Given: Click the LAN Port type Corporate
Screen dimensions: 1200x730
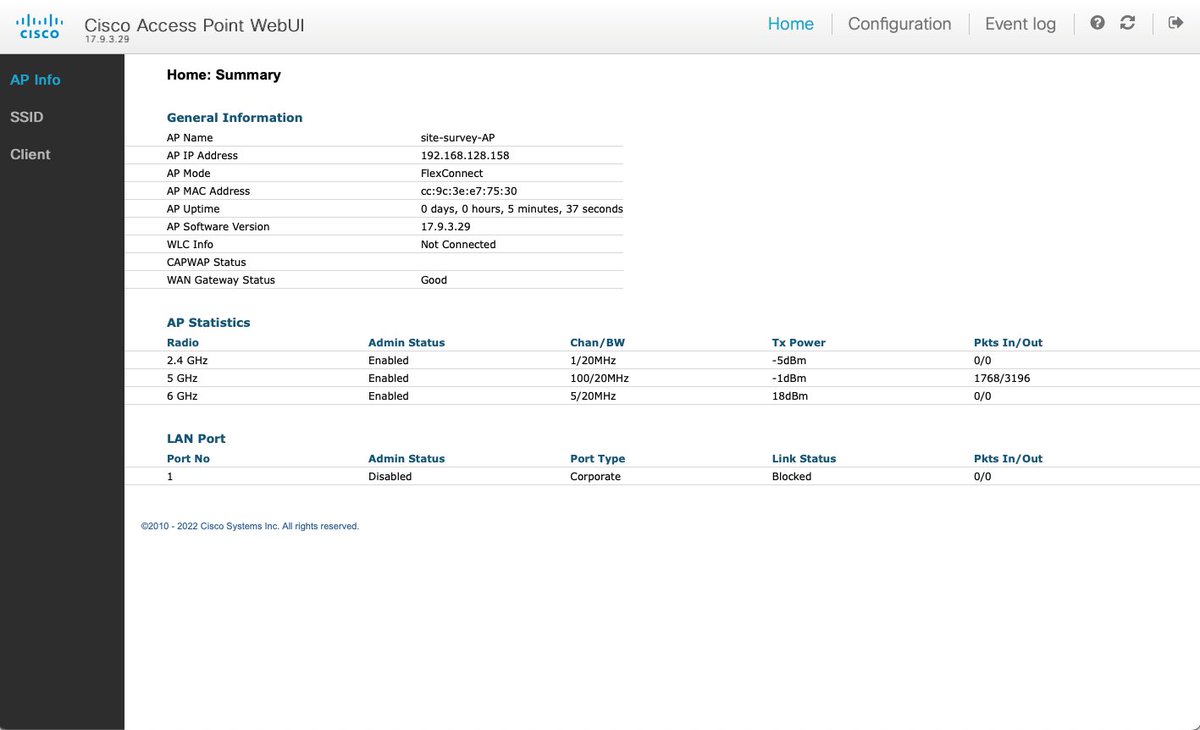Looking at the screenshot, I should coord(595,476).
